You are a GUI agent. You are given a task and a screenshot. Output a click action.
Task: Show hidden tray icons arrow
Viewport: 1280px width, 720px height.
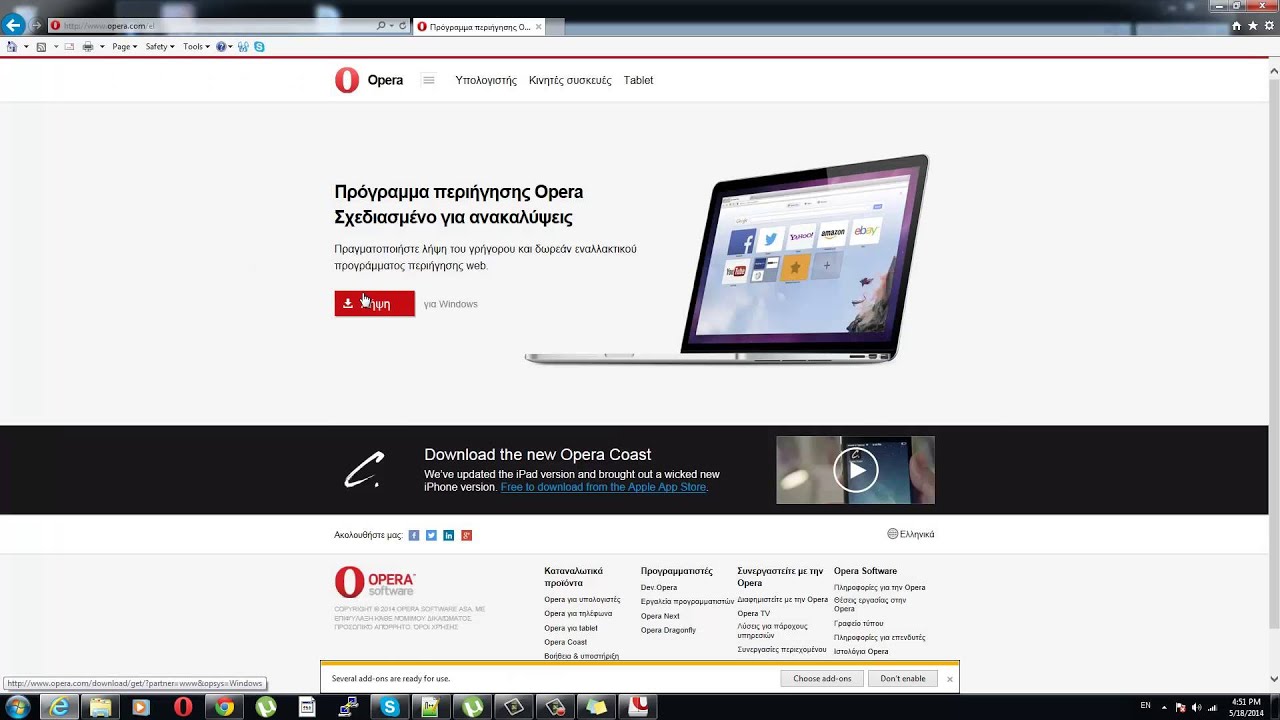(x=1164, y=707)
